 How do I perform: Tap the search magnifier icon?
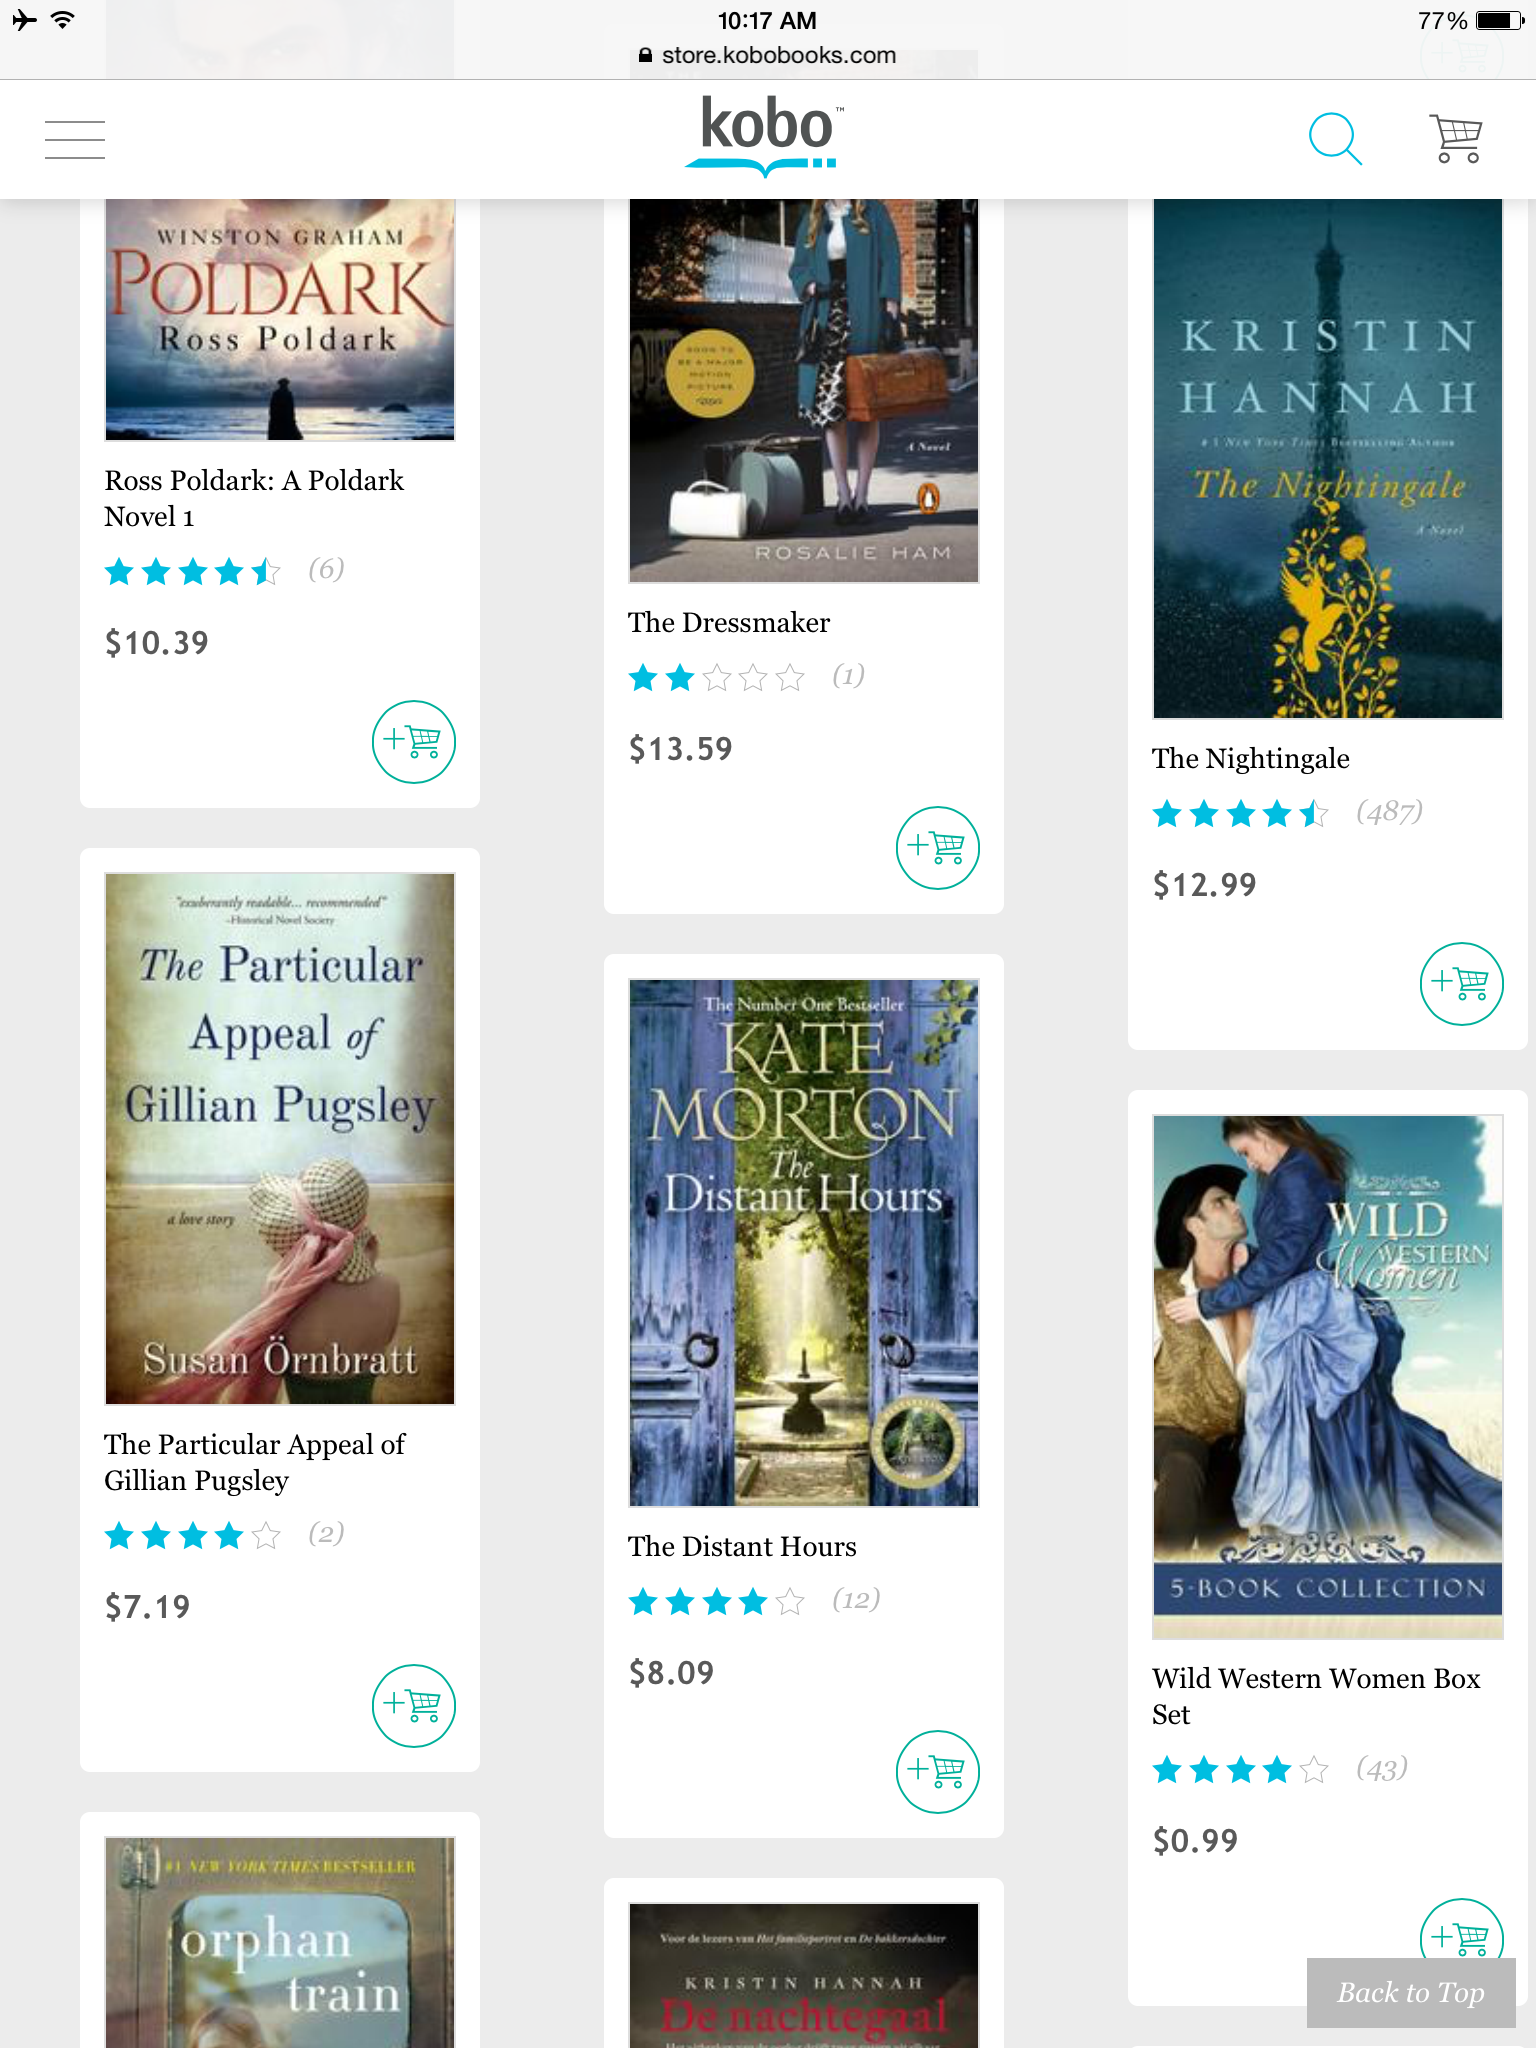[x=1335, y=139]
